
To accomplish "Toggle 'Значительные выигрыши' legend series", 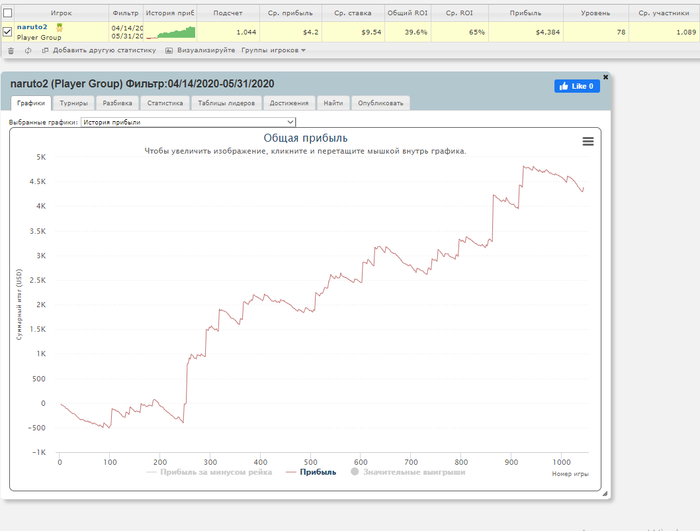I will (408, 472).
